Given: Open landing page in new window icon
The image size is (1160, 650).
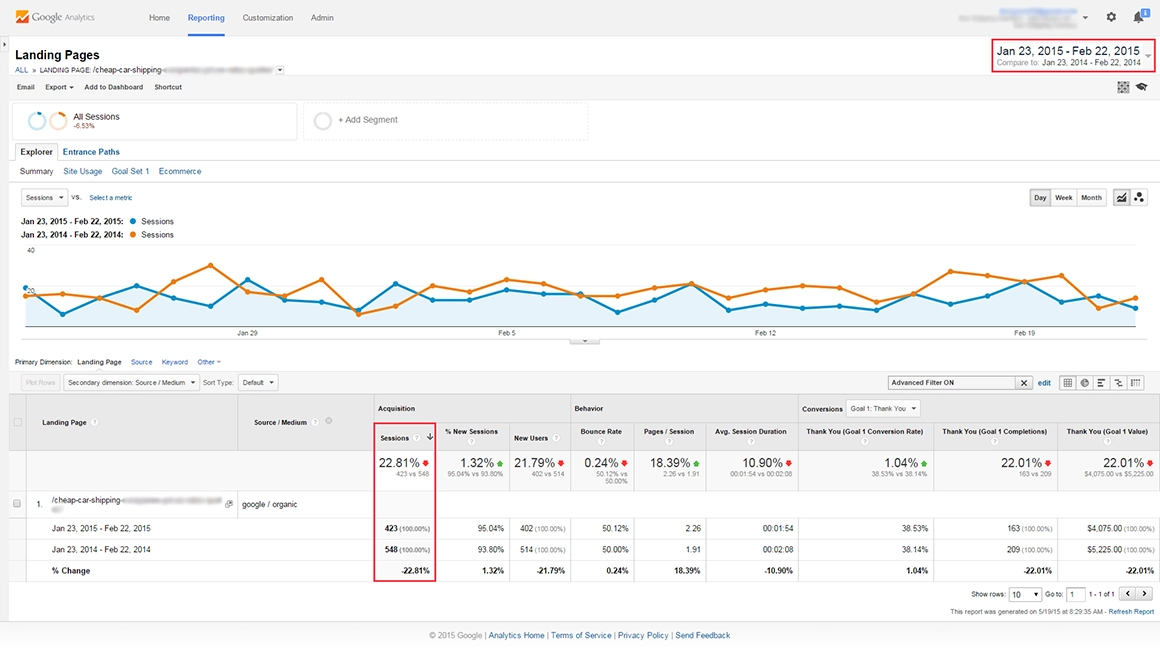Looking at the screenshot, I should [x=229, y=504].
